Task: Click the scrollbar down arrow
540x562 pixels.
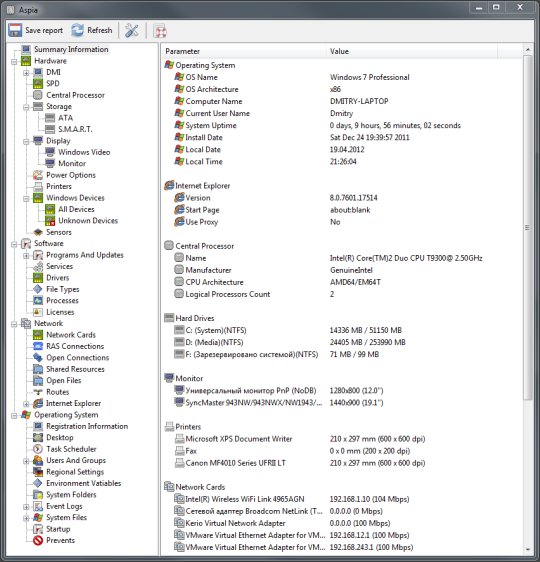Action: pos(527,549)
